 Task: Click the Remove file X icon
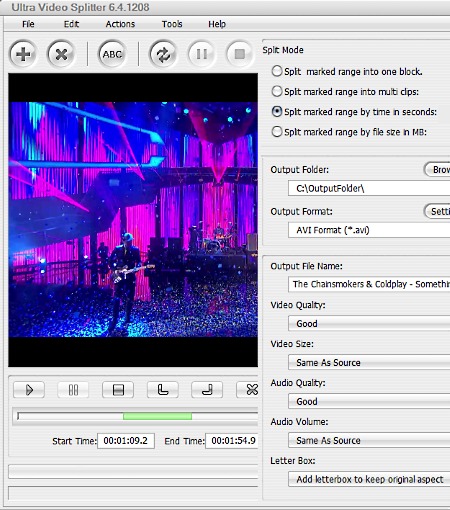(61, 54)
